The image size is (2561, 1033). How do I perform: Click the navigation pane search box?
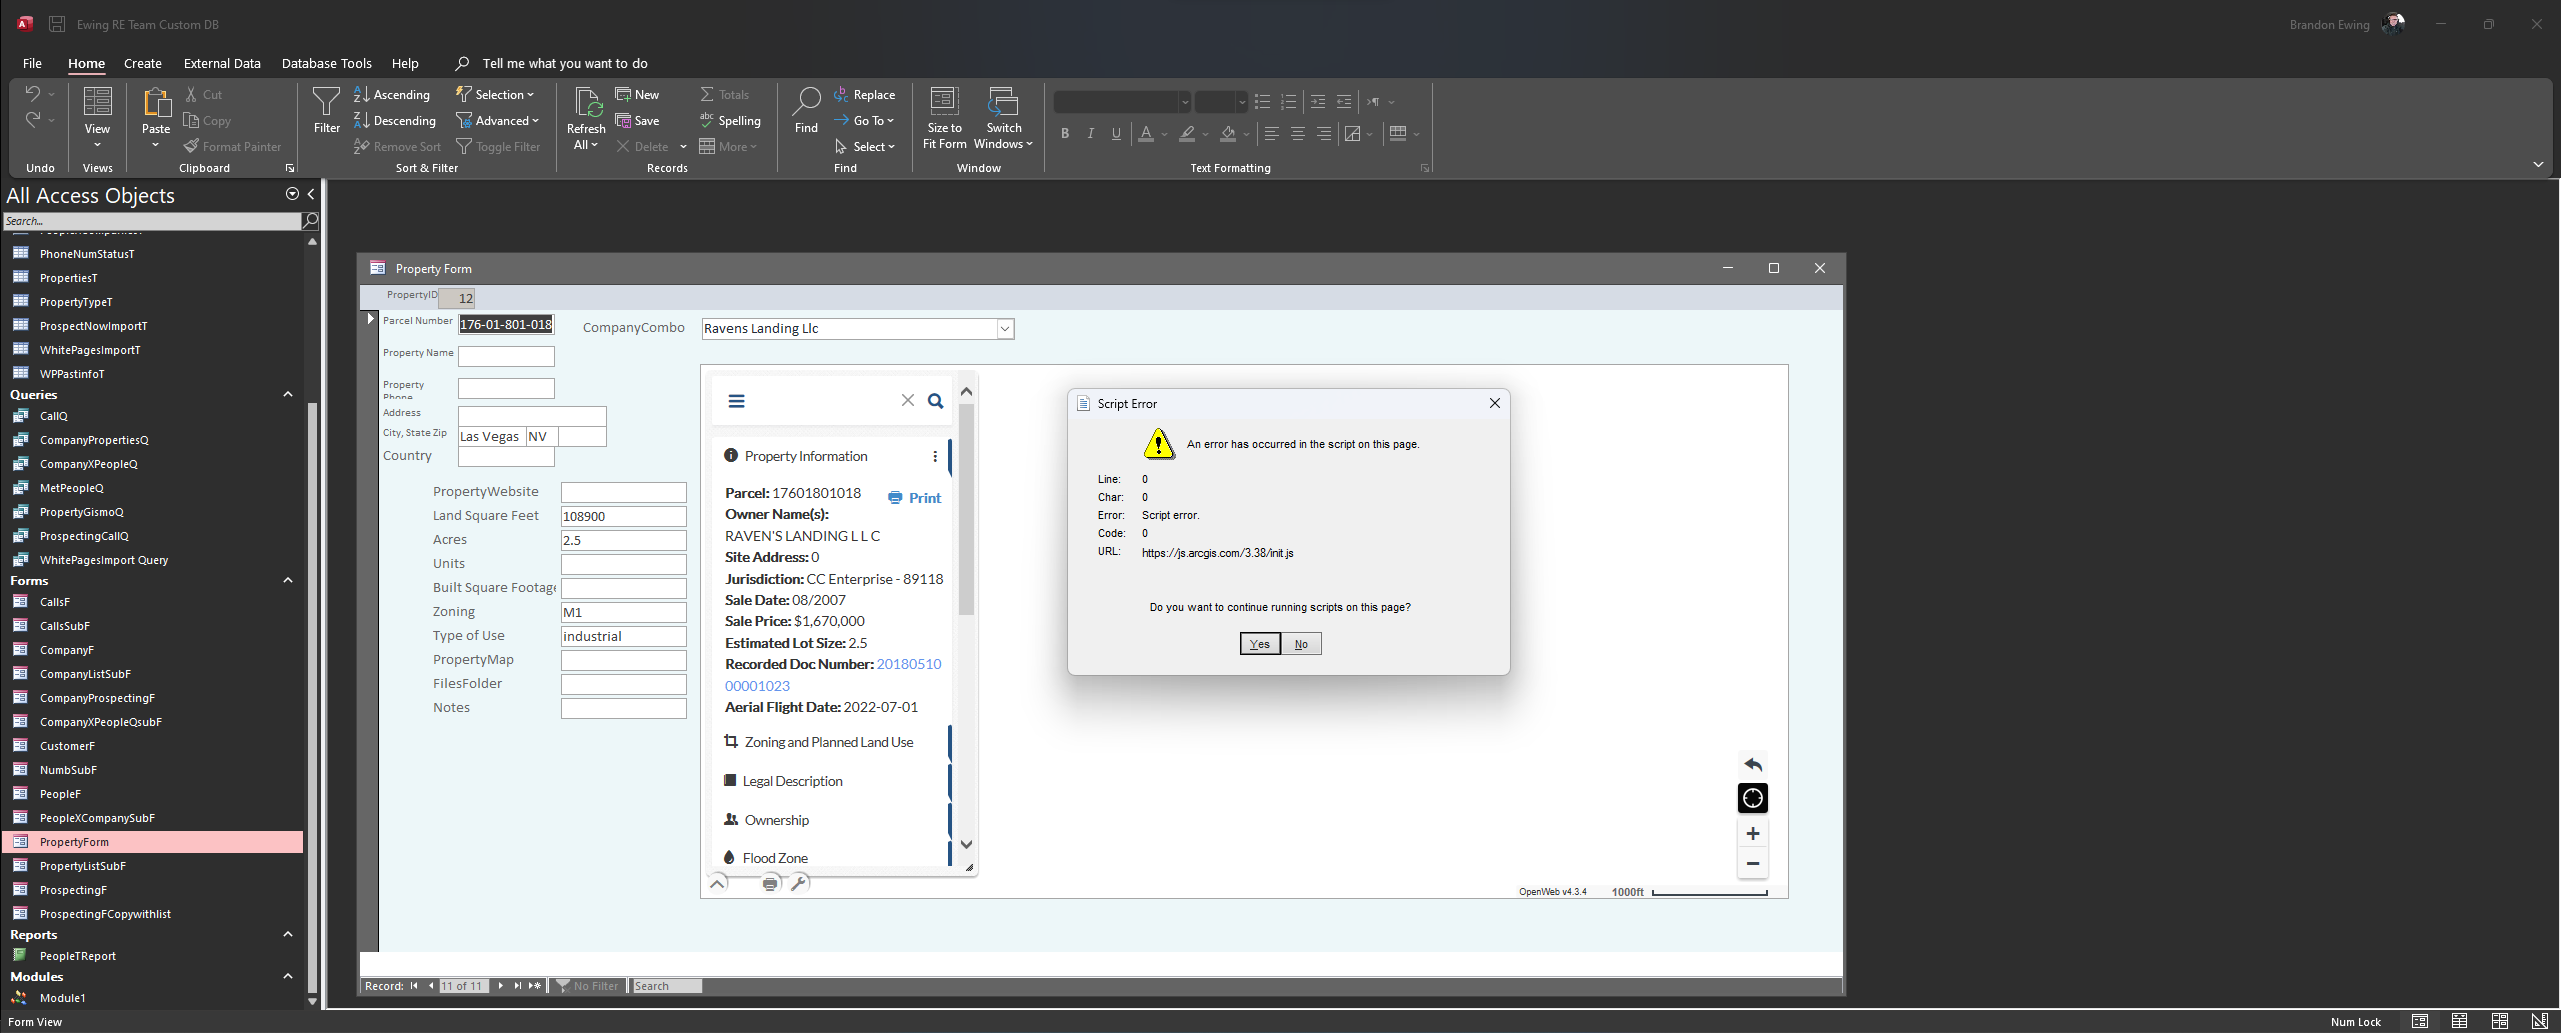(x=150, y=220)
